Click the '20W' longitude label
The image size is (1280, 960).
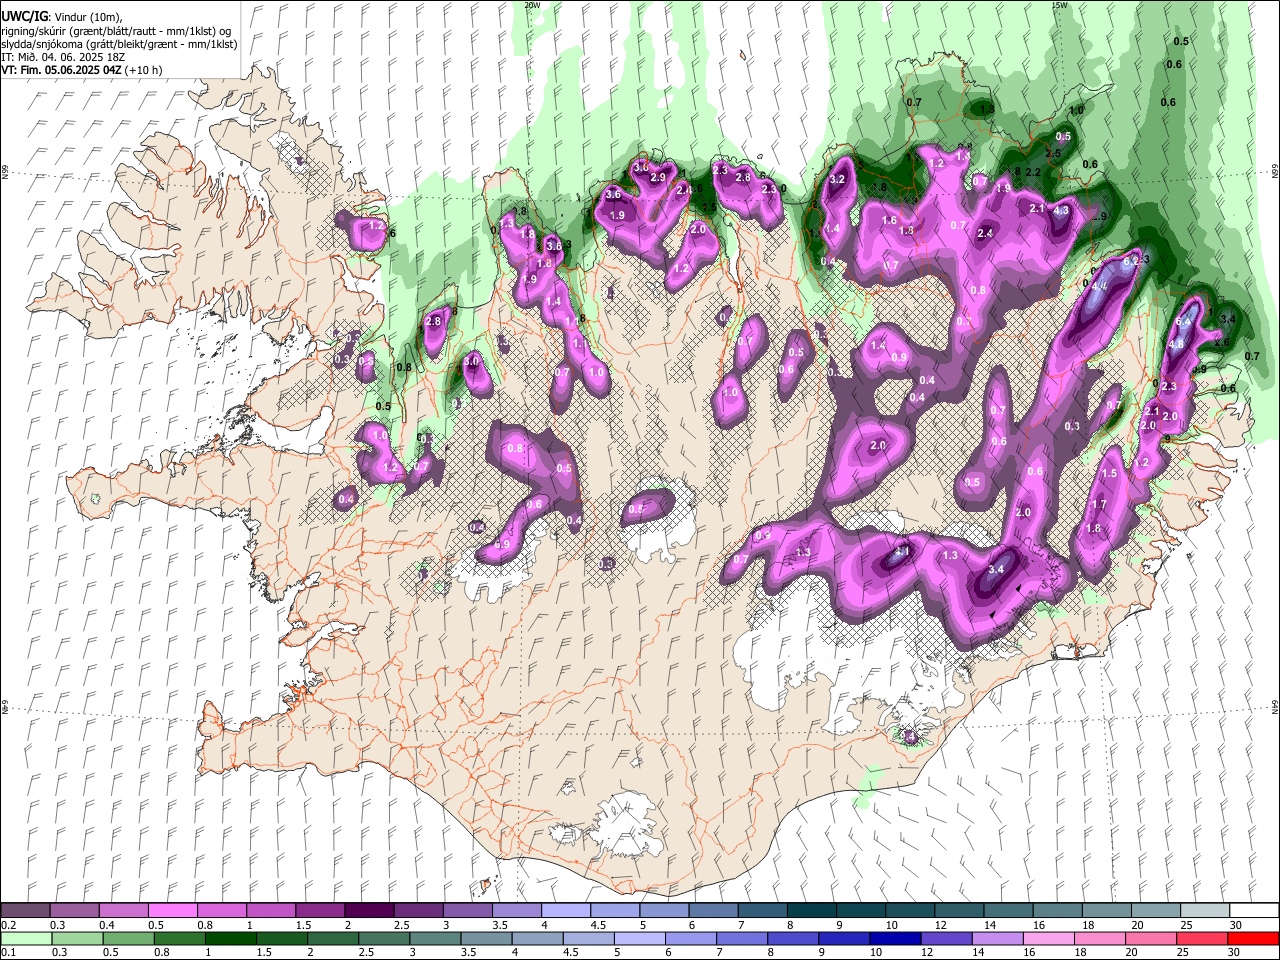(531, 5)
